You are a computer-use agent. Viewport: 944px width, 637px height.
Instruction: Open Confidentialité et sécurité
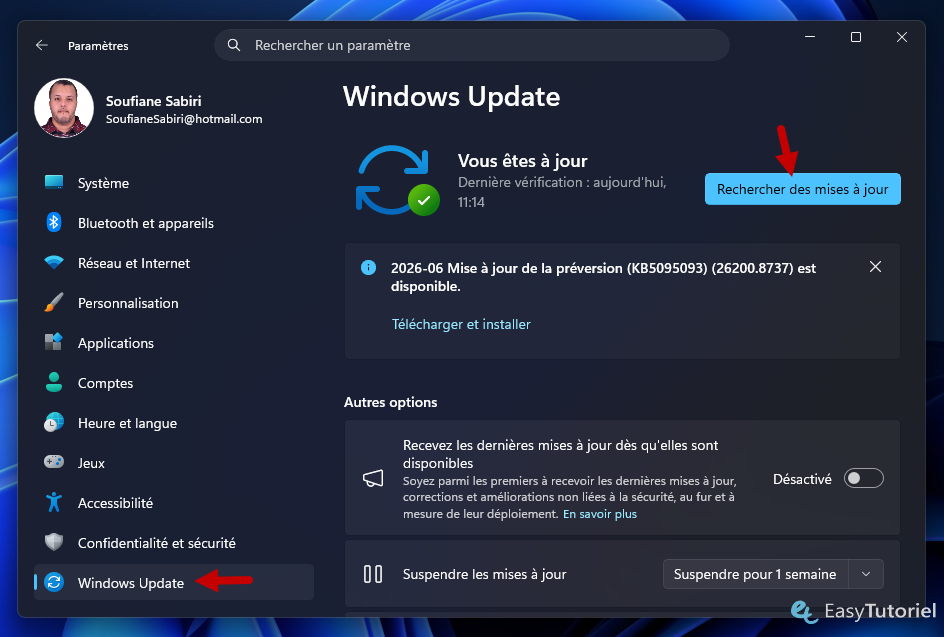coord(174,542)
